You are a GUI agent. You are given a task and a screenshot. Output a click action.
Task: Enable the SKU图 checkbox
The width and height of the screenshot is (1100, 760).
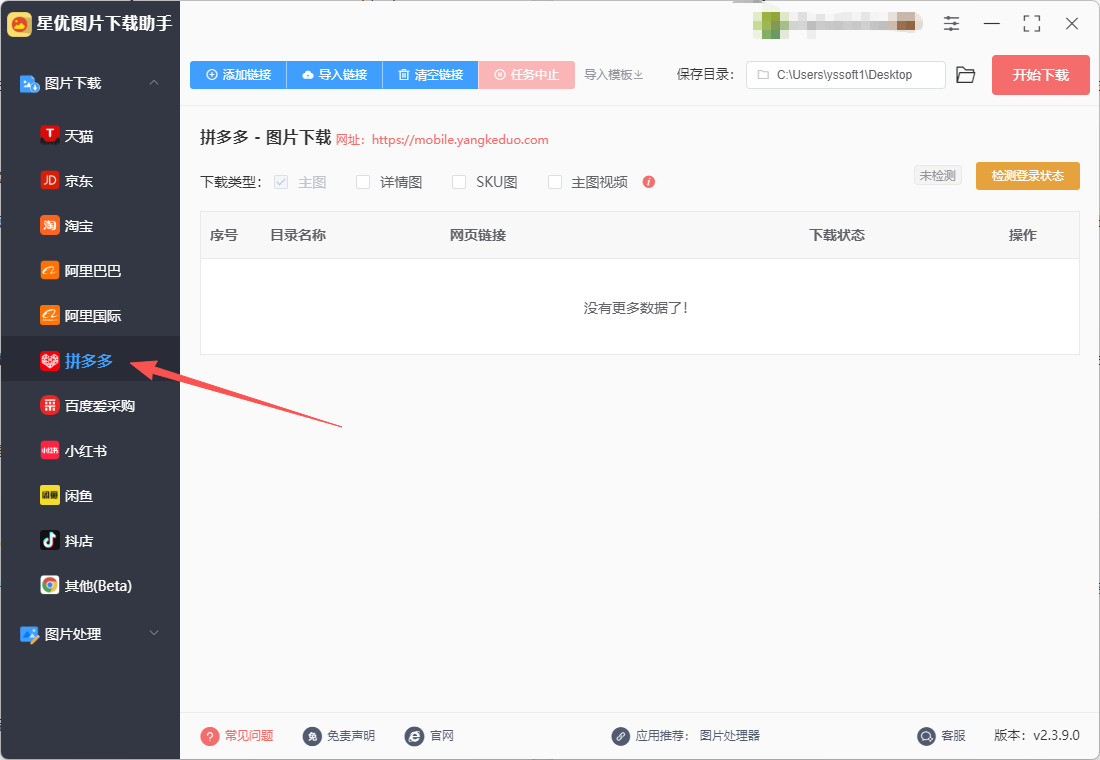pos(459,182)
